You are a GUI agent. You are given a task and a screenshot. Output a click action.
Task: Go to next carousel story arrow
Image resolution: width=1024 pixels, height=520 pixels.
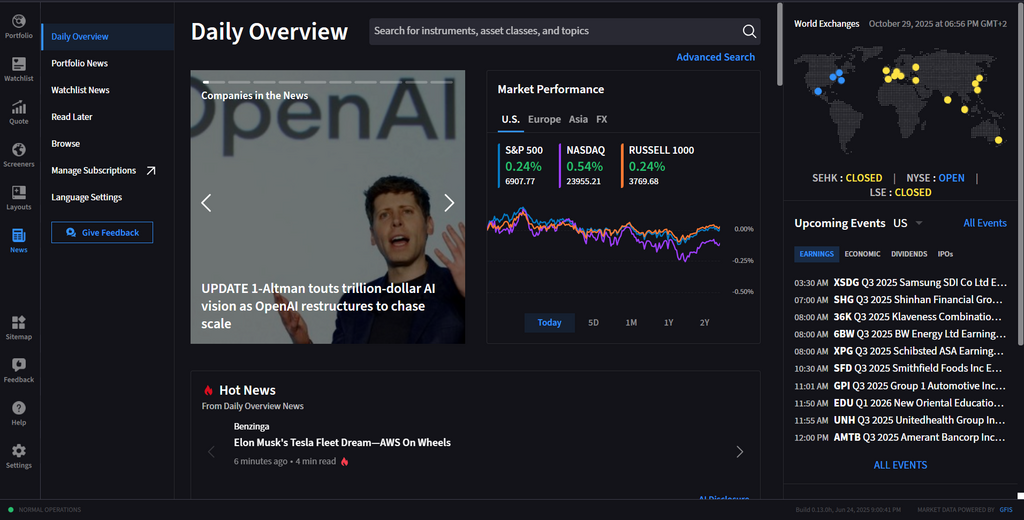point(449,203)
